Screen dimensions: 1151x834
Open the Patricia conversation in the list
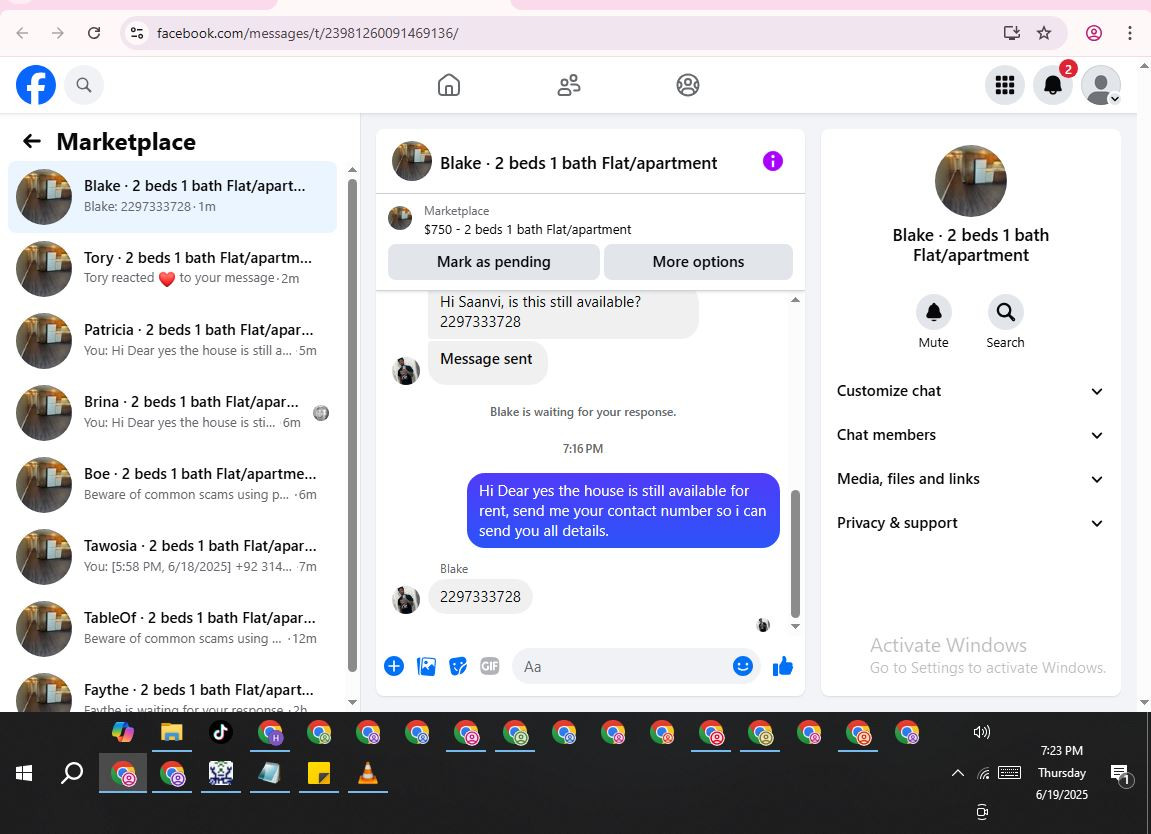point(173,341)
